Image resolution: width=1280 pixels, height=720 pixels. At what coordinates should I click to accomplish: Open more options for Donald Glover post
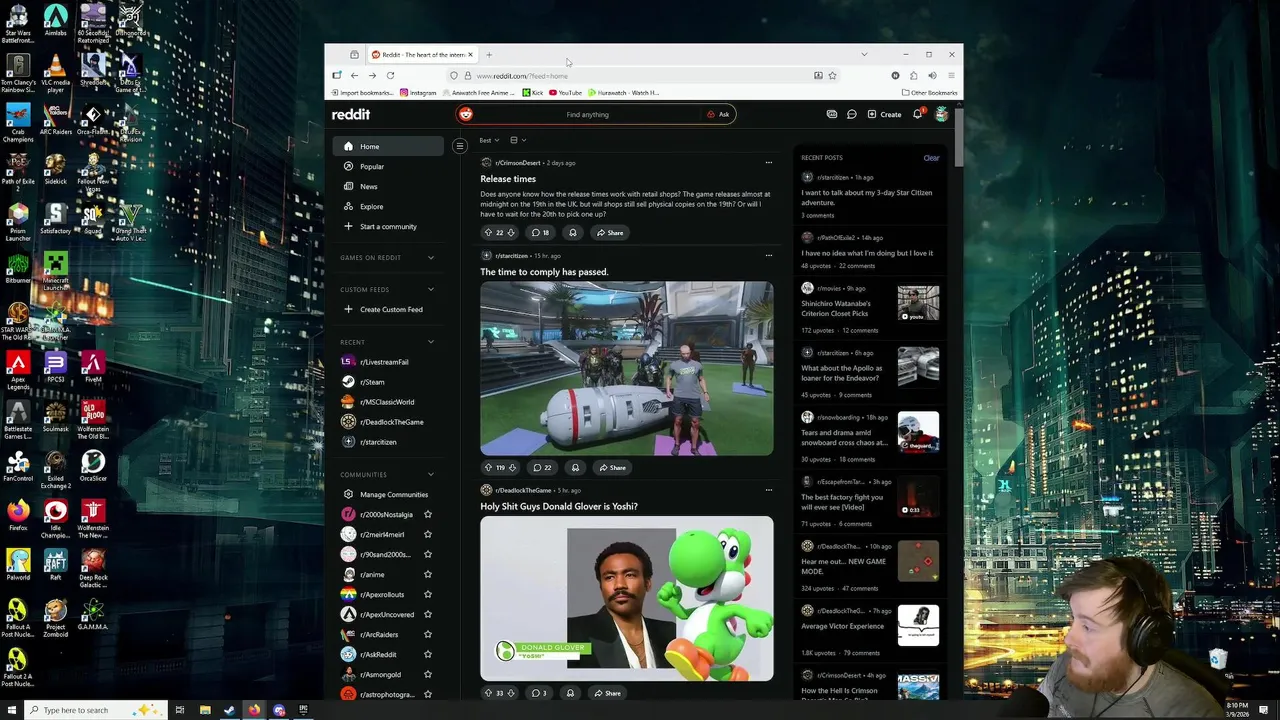pos(768,490)
